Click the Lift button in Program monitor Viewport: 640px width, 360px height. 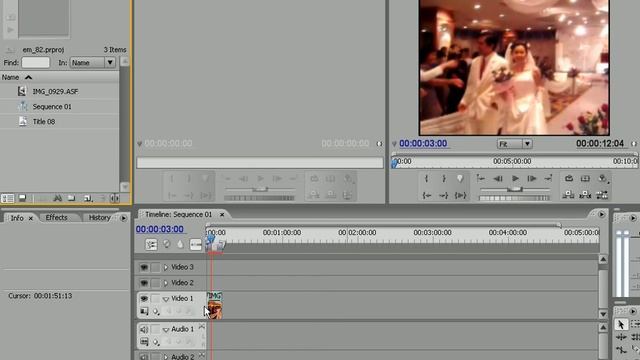[568, 195]
